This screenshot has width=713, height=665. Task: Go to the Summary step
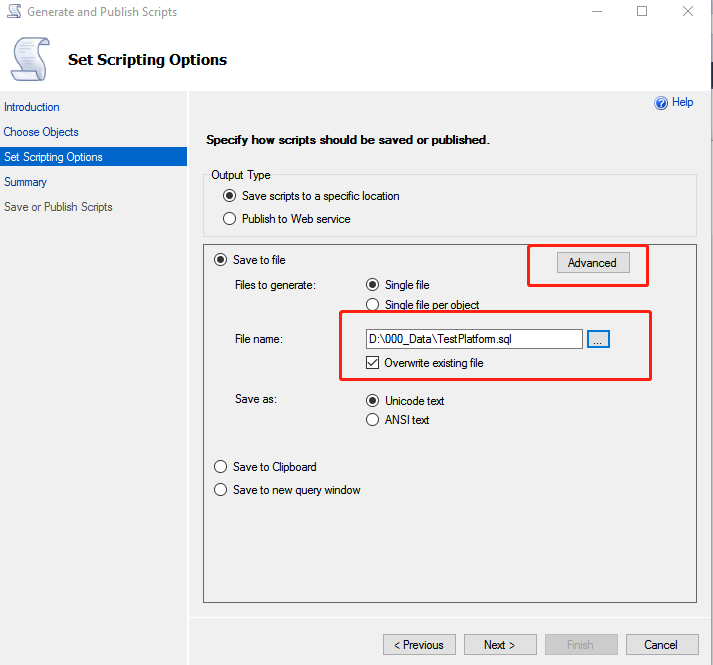click(x=25, y=182)
